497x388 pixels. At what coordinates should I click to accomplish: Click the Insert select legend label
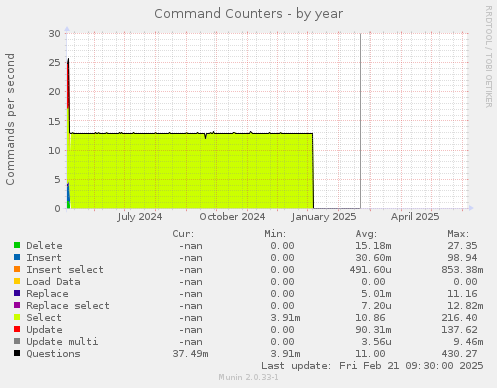tap(65, 270)
